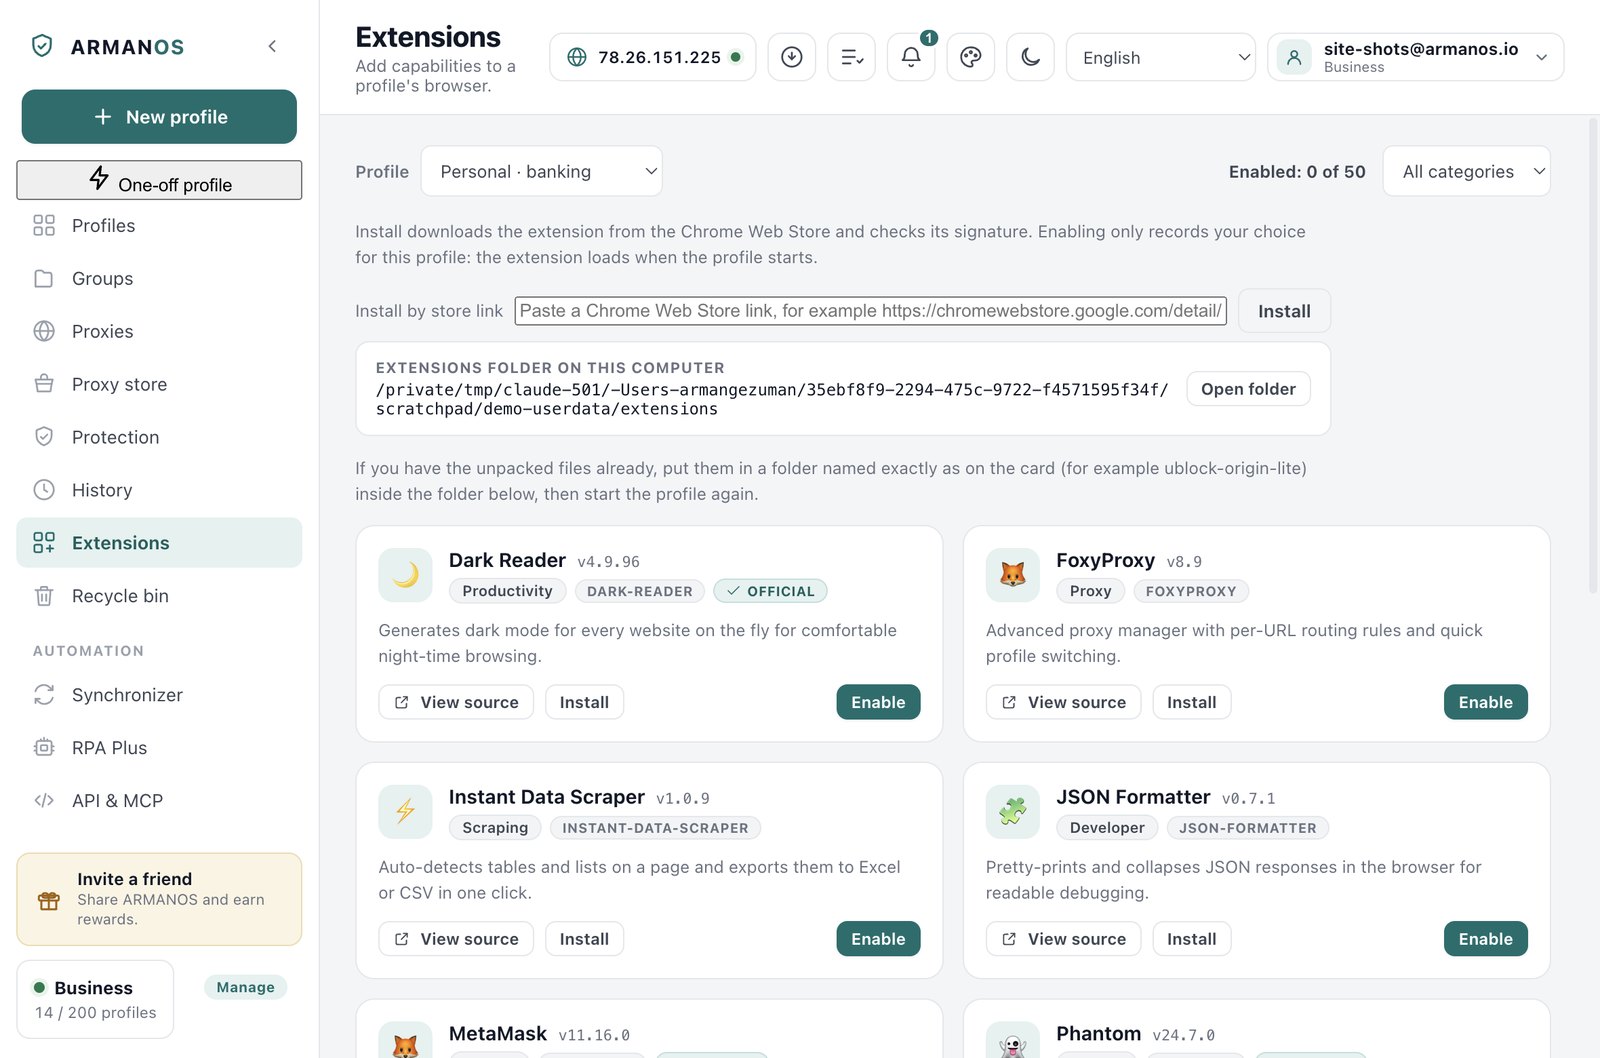Open the task list icon in header
Image resolution: width=1600 pixels, height=1058 pixels.
tap(852, 57)
